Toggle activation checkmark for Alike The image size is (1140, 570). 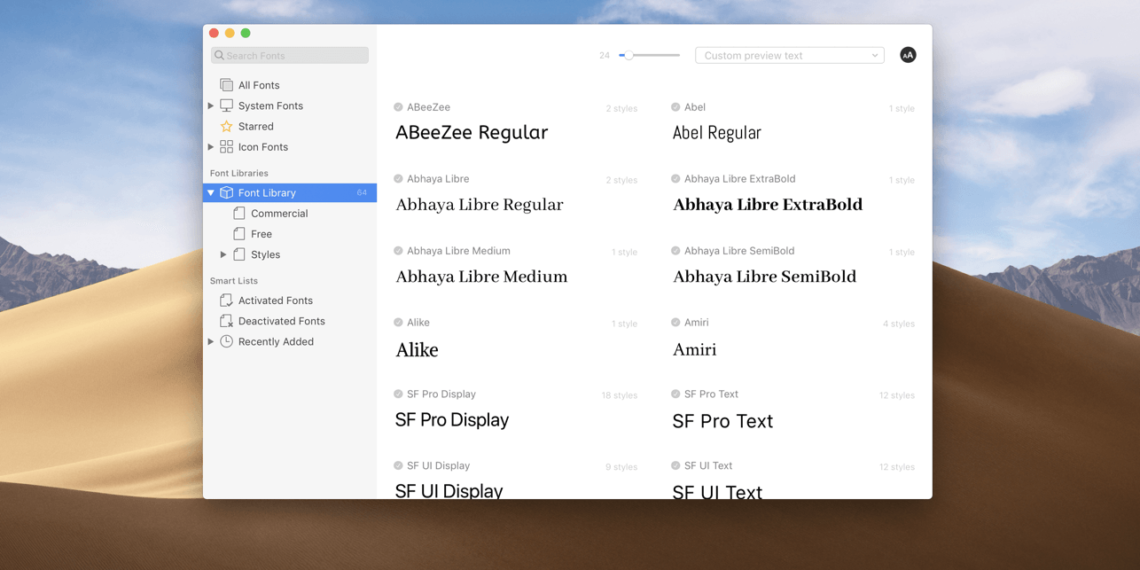[398, 322]
